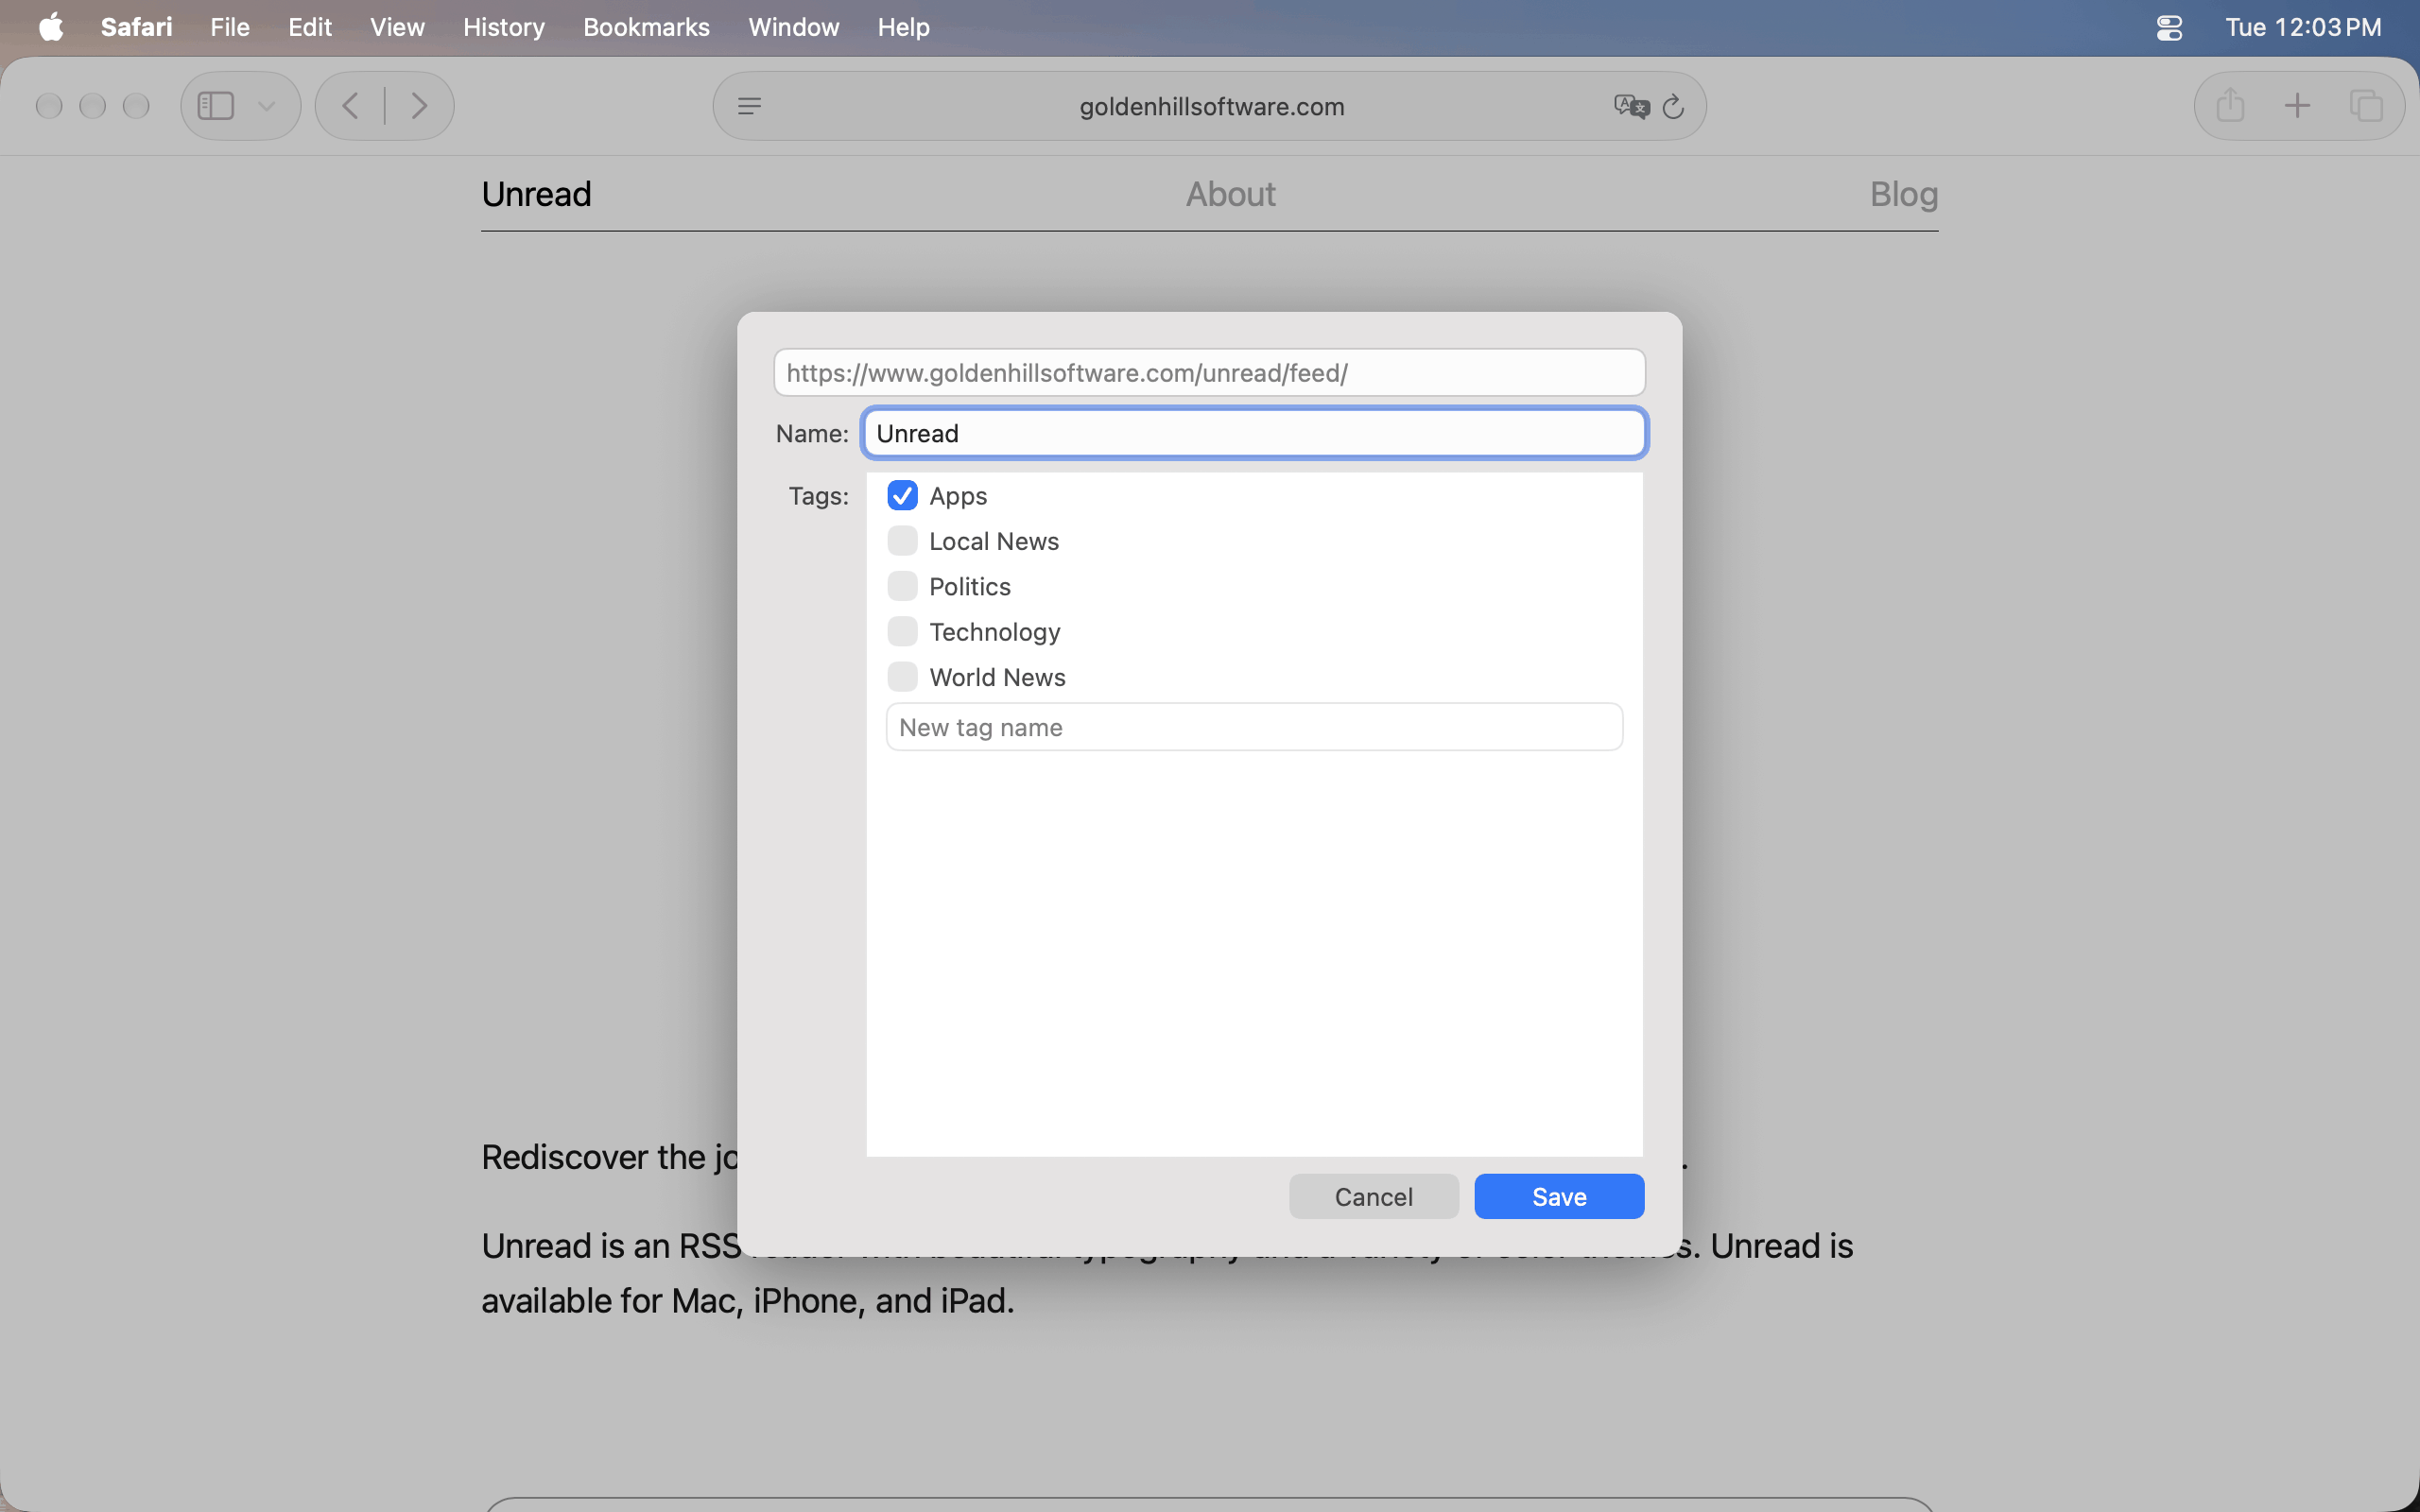Go forward with the forward arrow
The height and width of the screenshot is (1512, 2420).
(420, 106)
